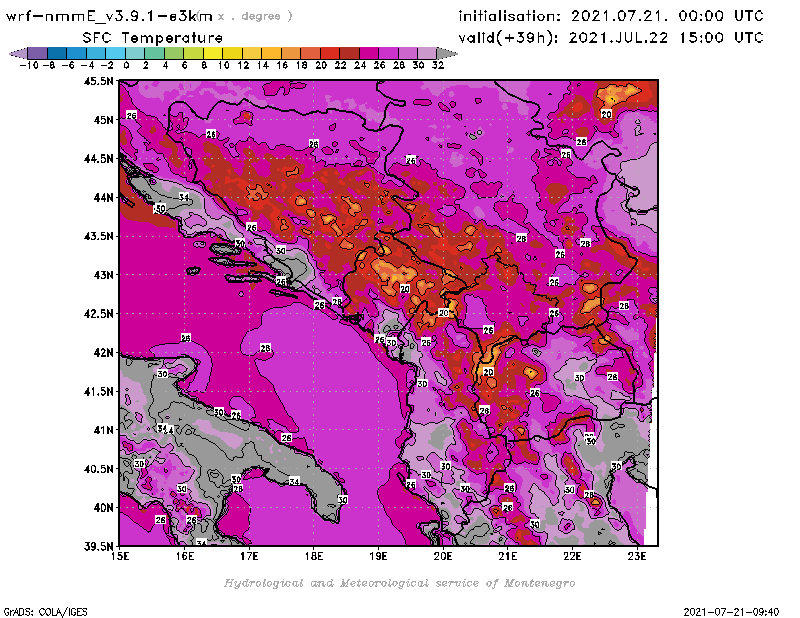
Task: Click the 15E longitude axis label
Action: coord(120,556)
